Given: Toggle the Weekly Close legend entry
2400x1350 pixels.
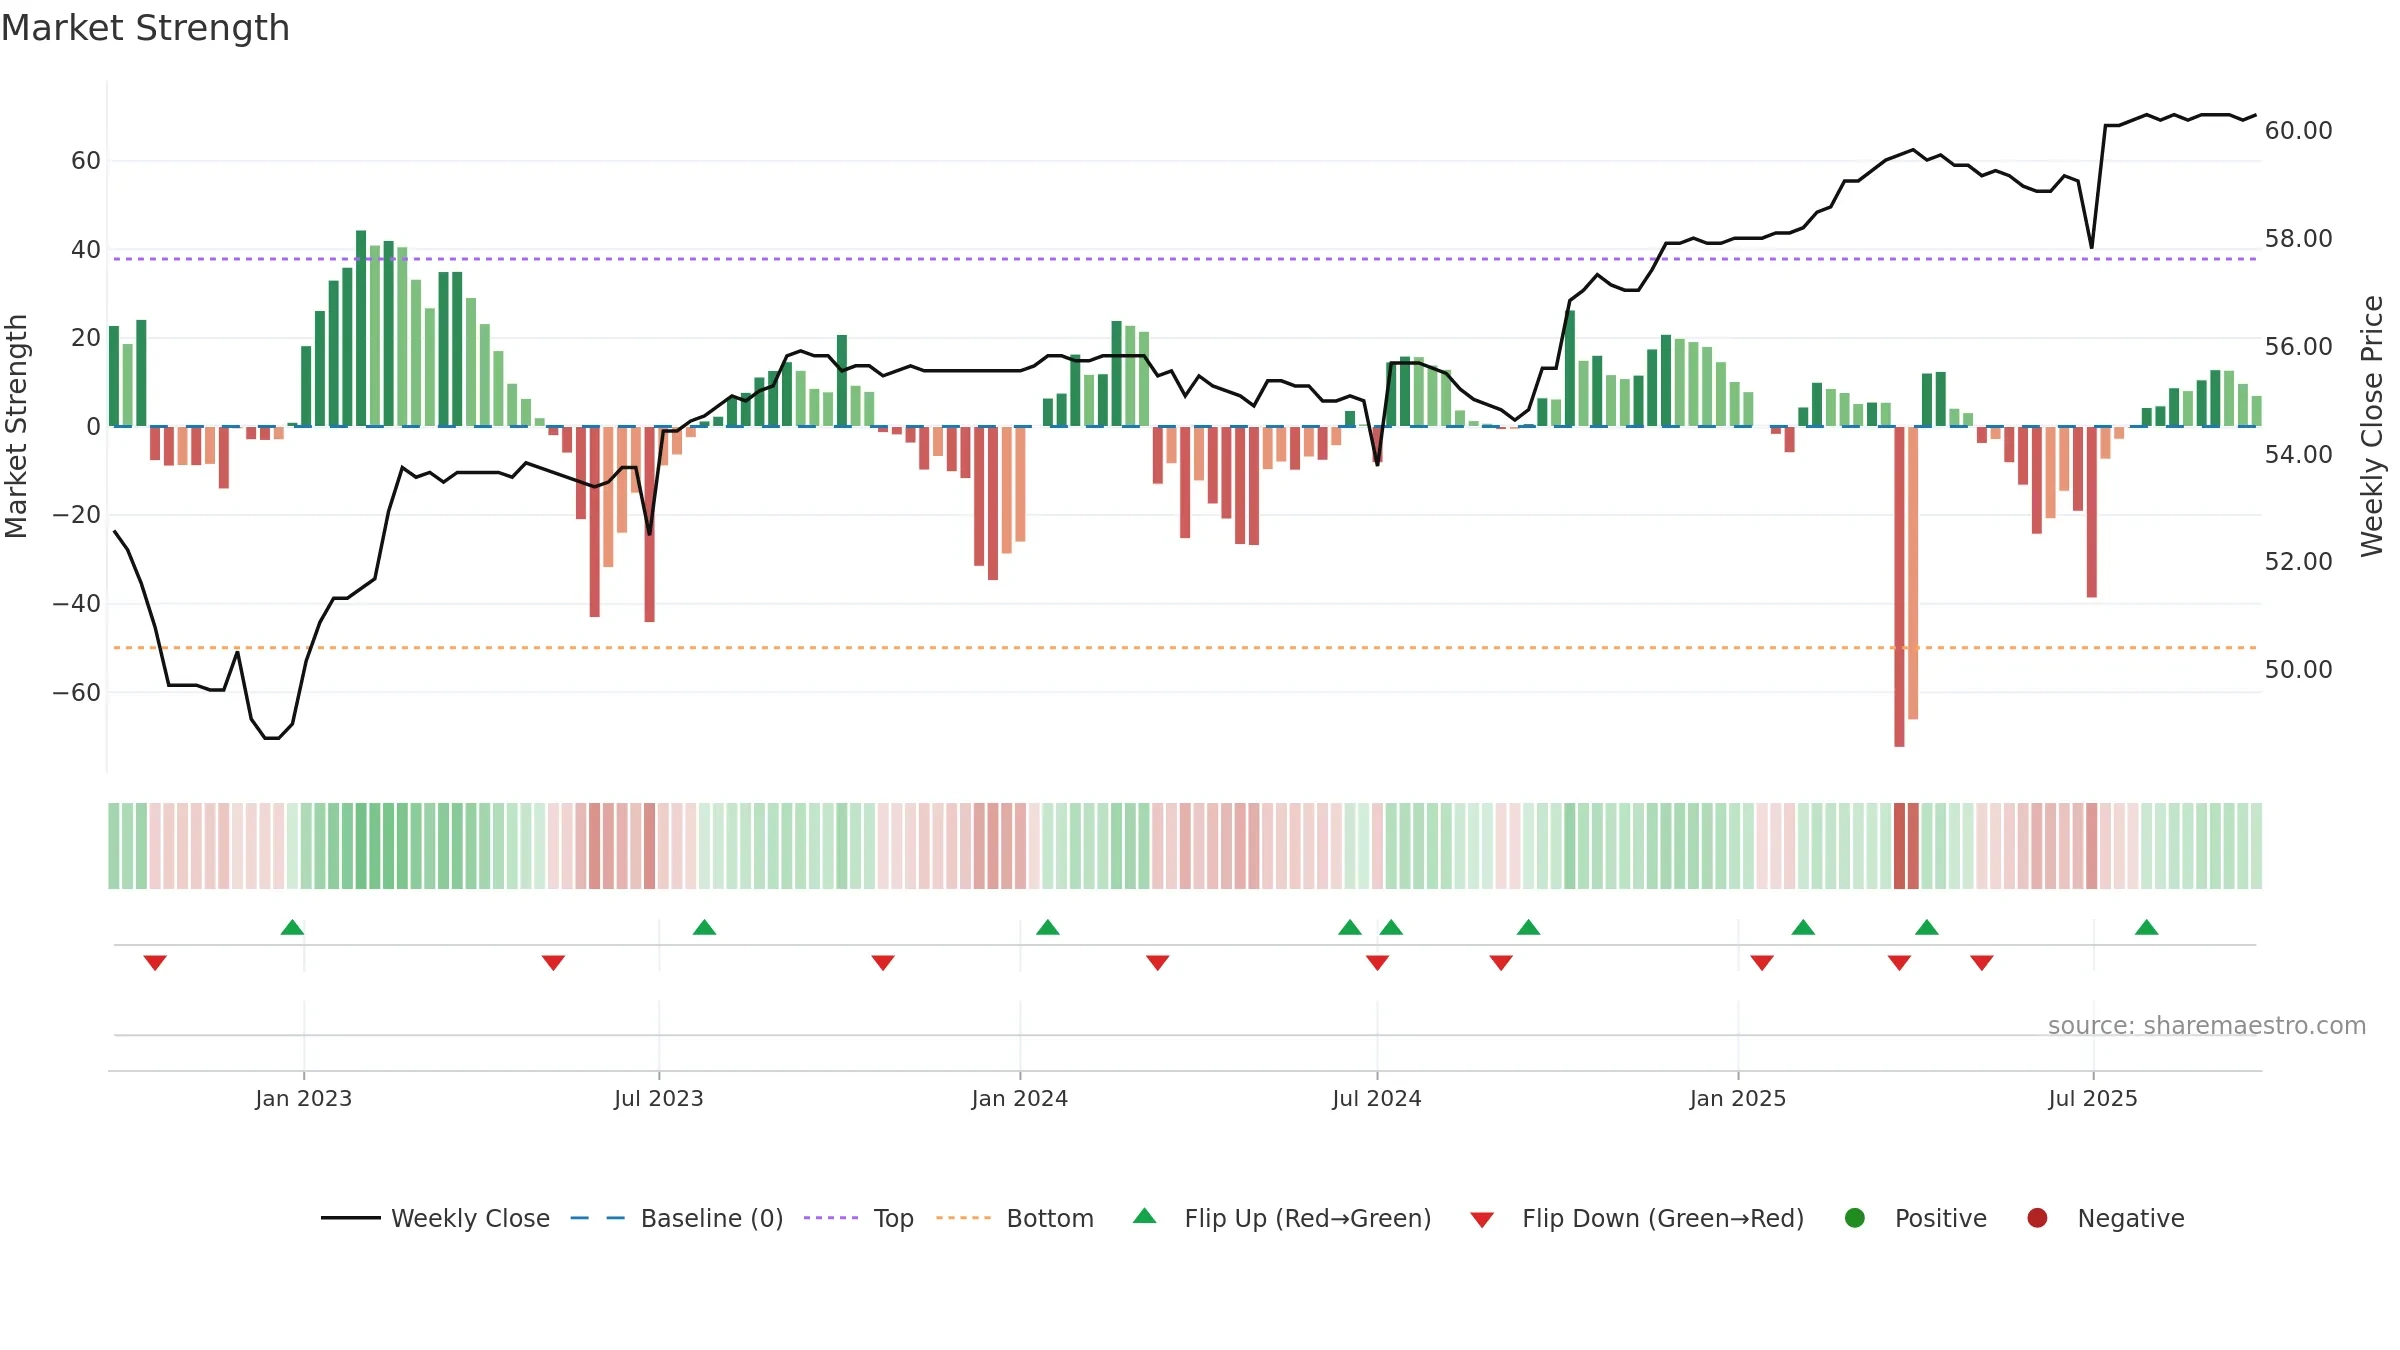Looking at the screenshot, I should [x=435, y=1218].
